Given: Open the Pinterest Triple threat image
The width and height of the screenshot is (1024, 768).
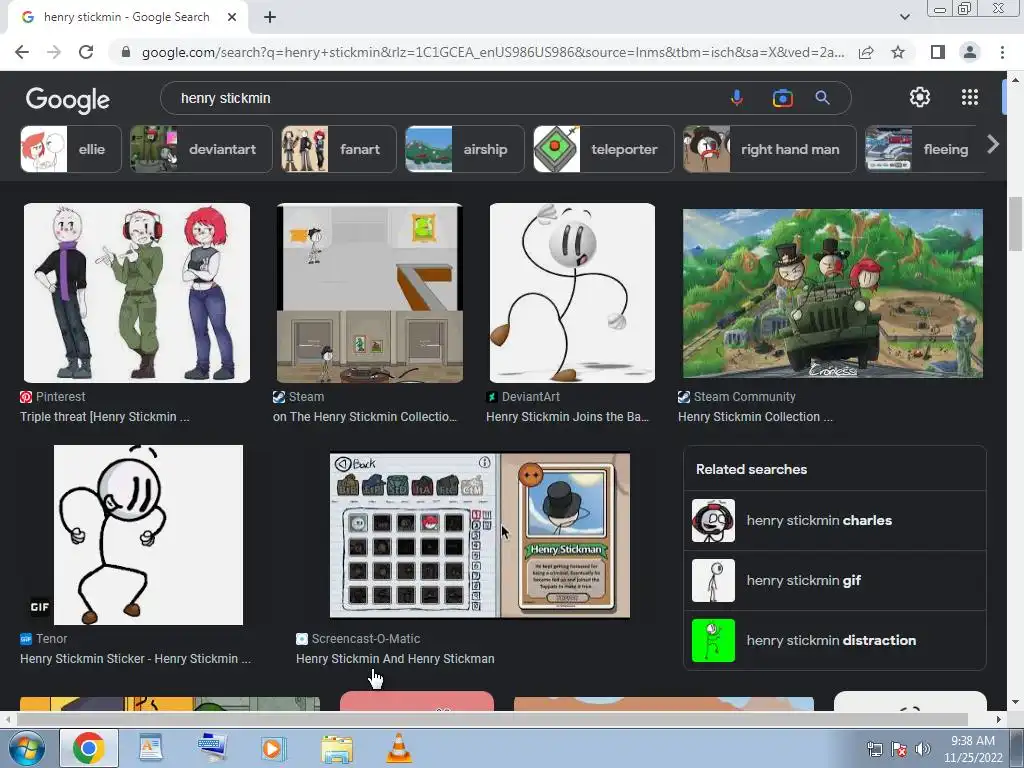Looking at the screenshot, I should (x=136, y=293).
